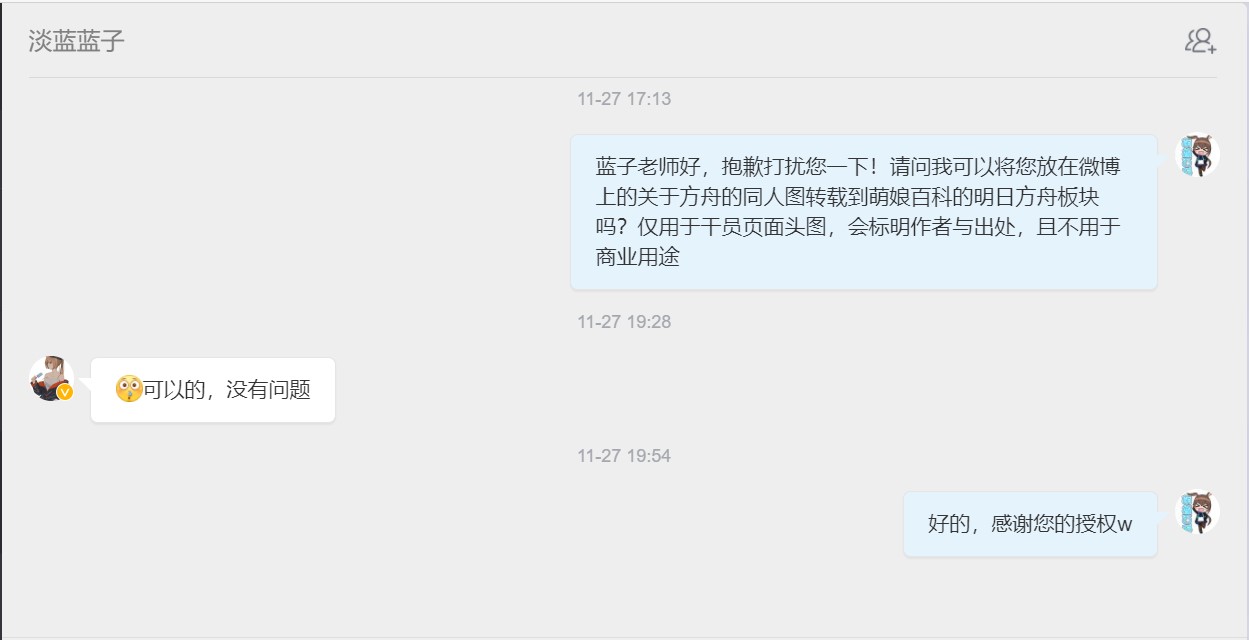This screenshot has height=640, width=1249.
Task: Click the blue bubble 好的，感谢您的授权w
Action: [1030, 524]
